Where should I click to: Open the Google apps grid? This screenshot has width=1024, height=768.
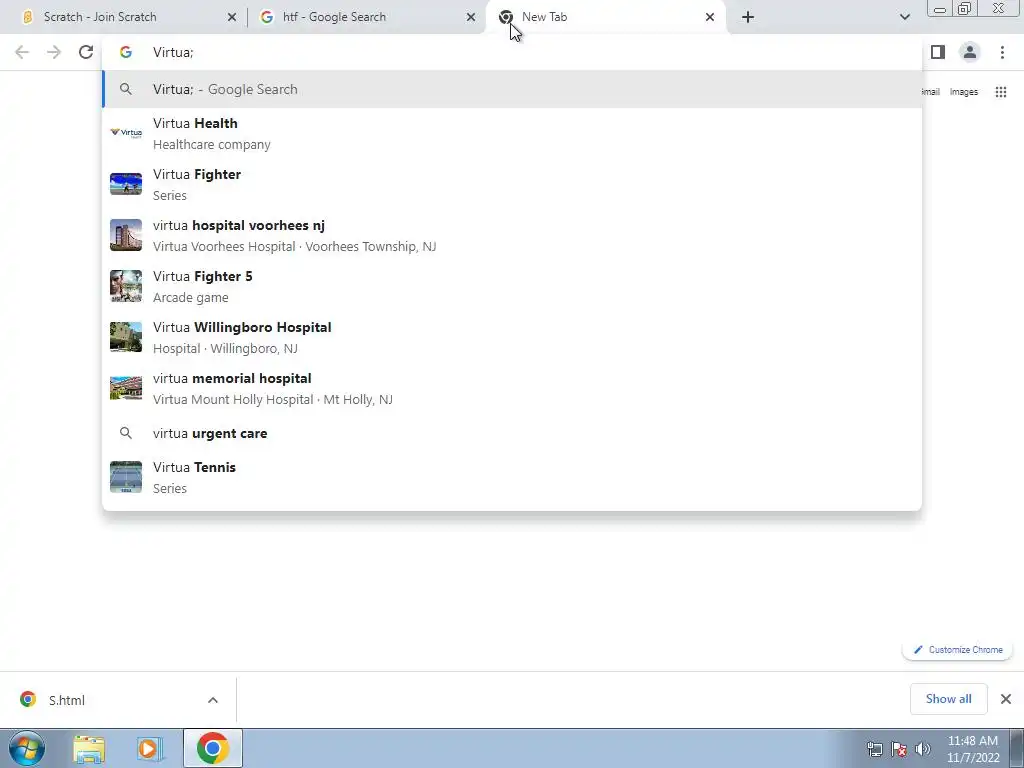pyautogui.click(x=1000, y=92)
